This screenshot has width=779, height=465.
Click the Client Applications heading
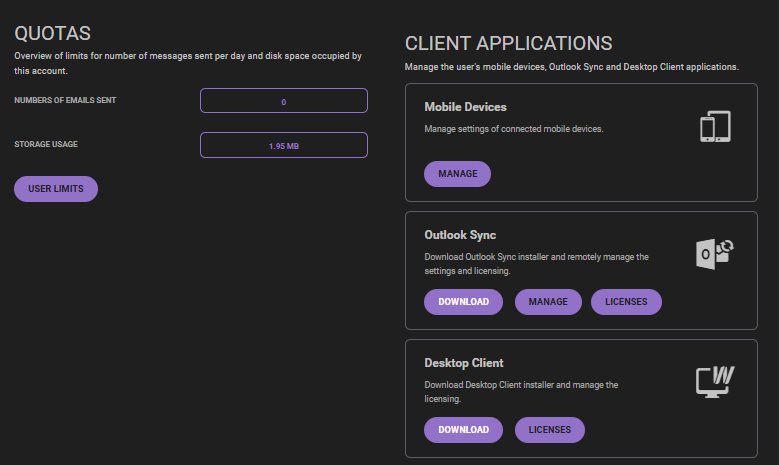point(508,44)
